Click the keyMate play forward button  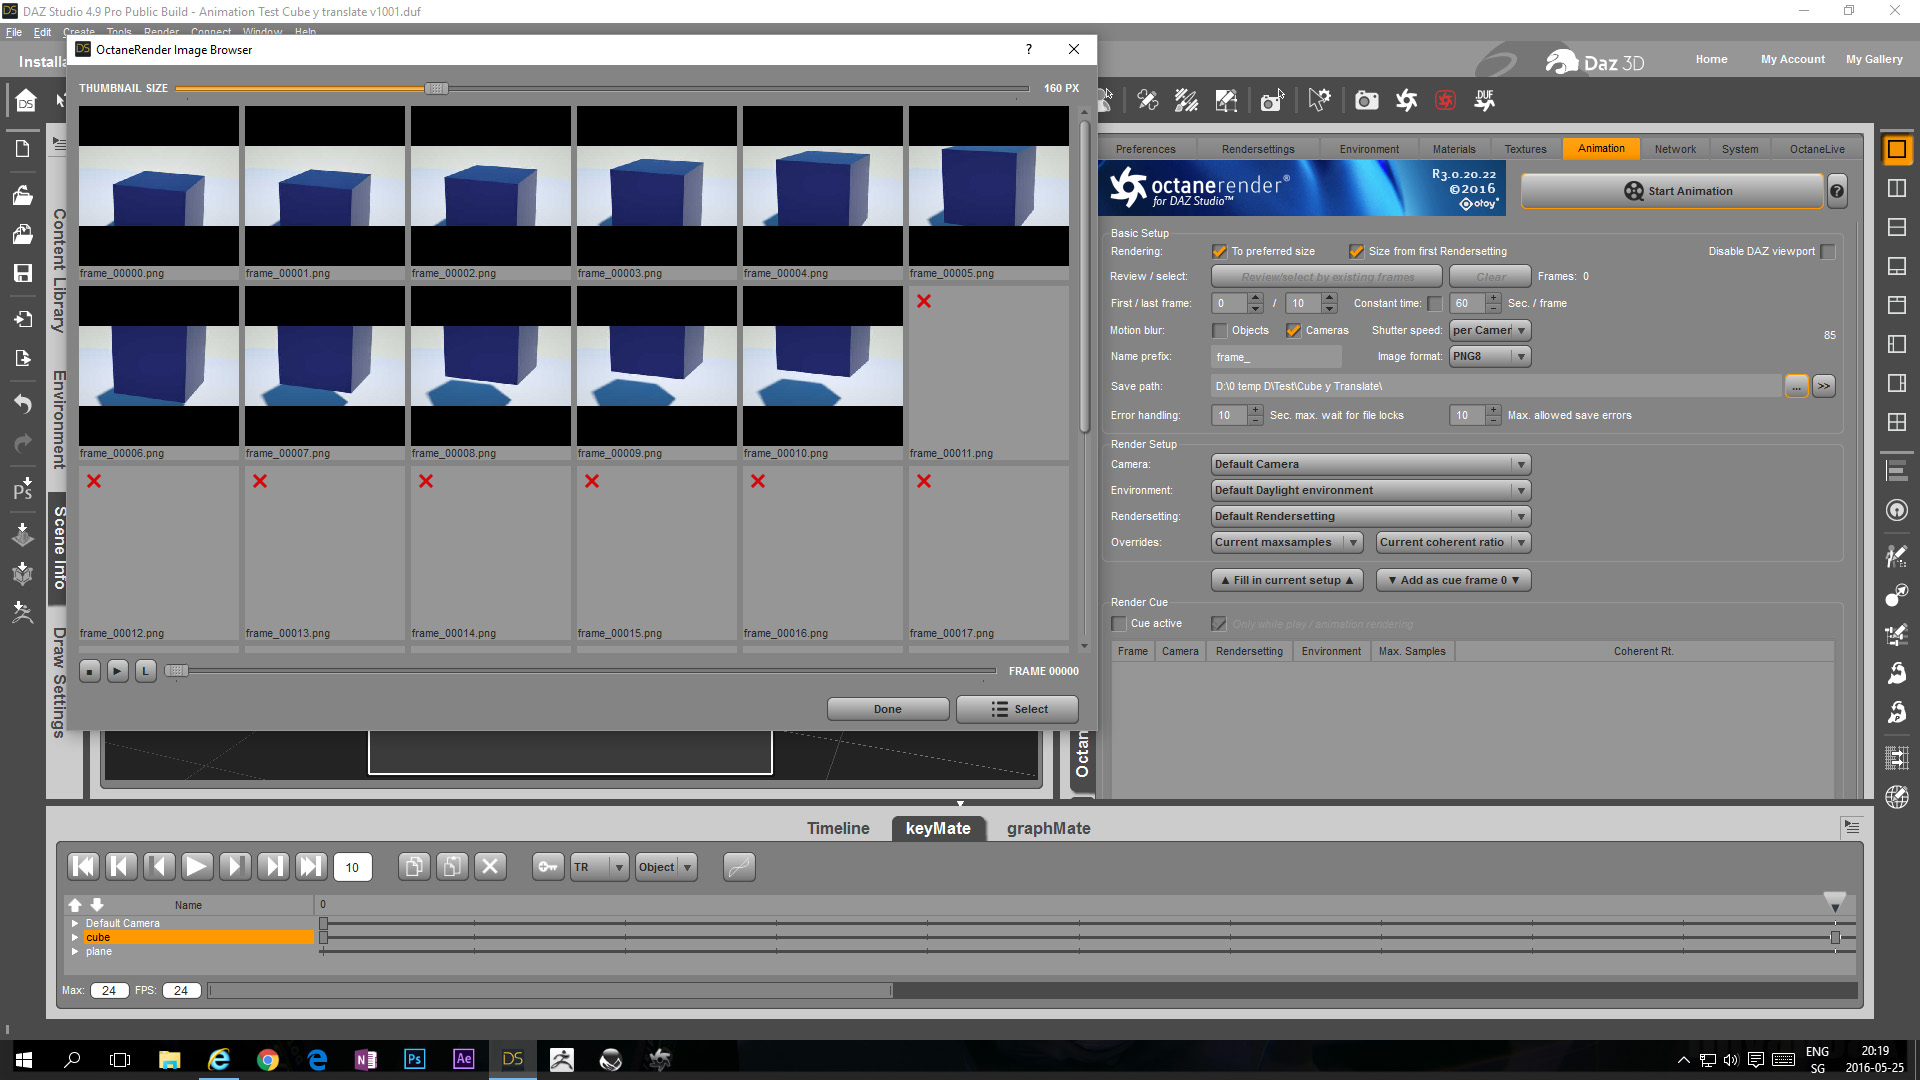point(197,866)
